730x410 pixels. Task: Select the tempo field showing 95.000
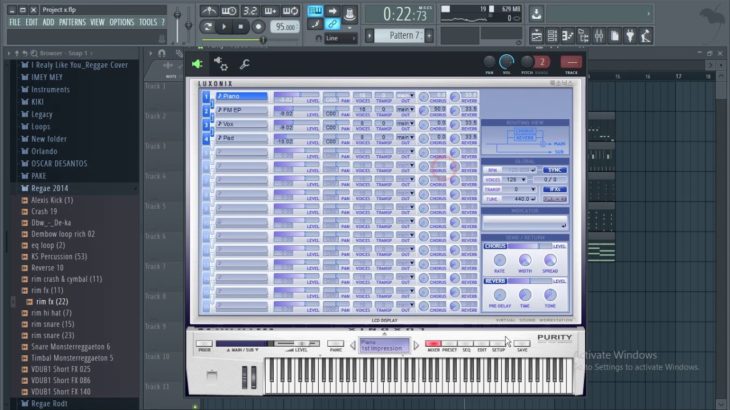pyautogui.click(x=285, y=27)
